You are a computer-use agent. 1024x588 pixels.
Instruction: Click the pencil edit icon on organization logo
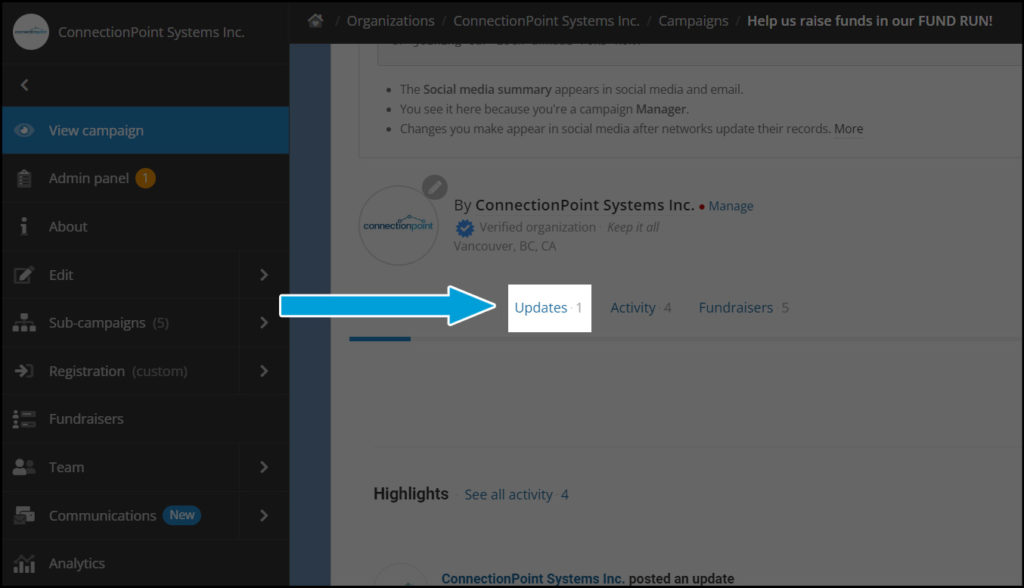(x=434, y=188)
